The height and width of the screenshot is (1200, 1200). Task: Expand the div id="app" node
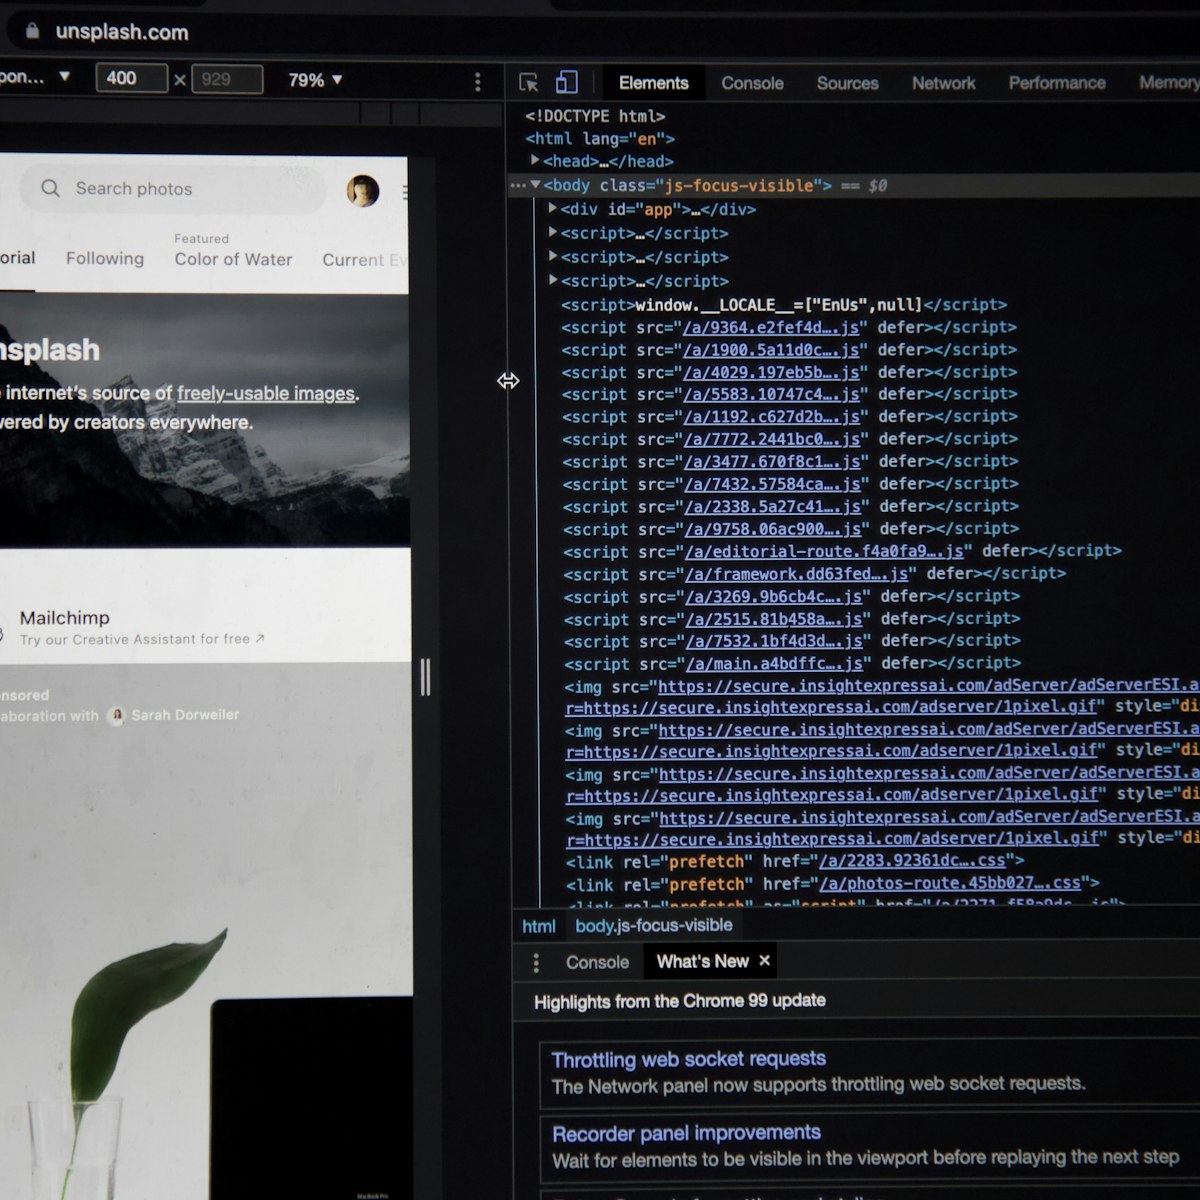[552, 208]
